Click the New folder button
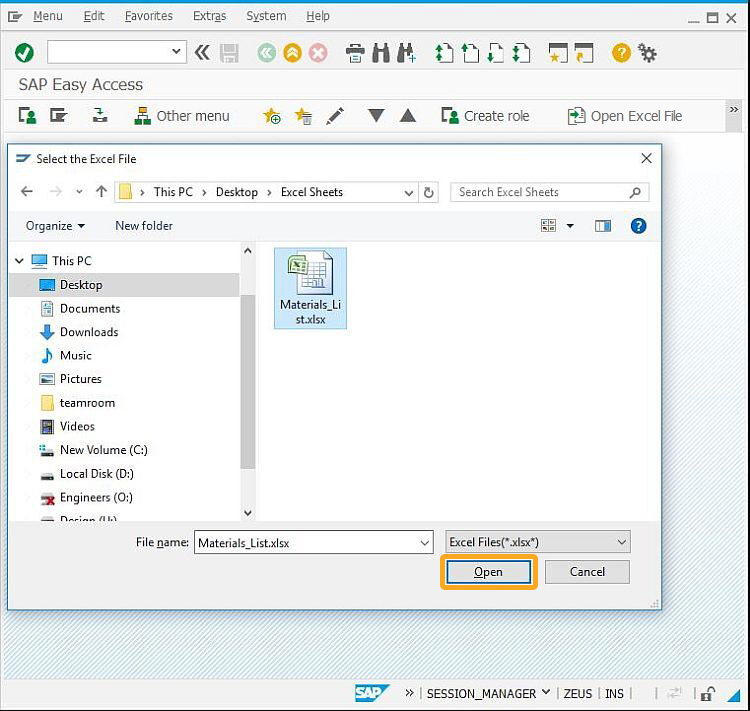This screenshot has height=711, width=750. point(144,226)
